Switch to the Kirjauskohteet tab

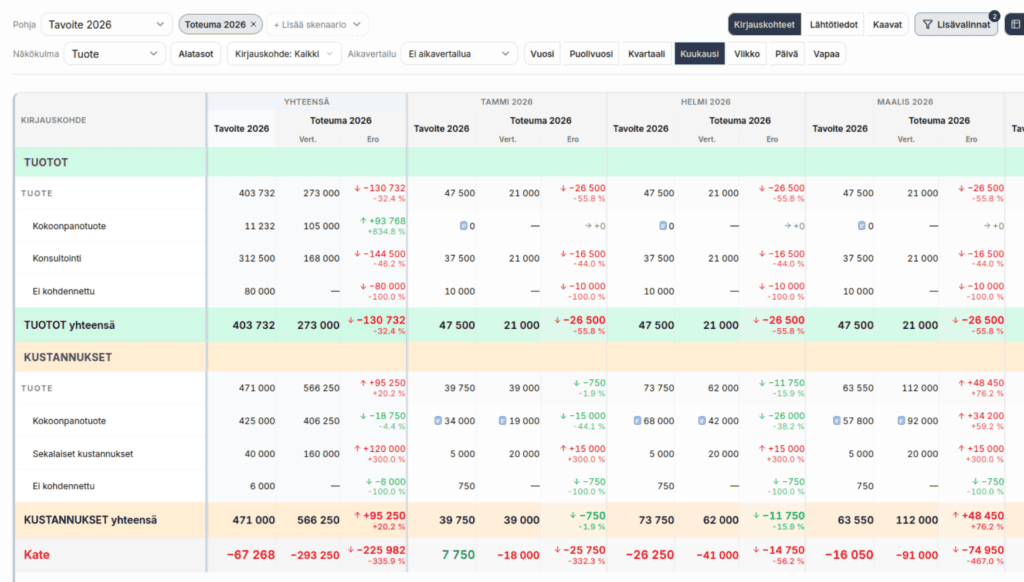(764, 25)
